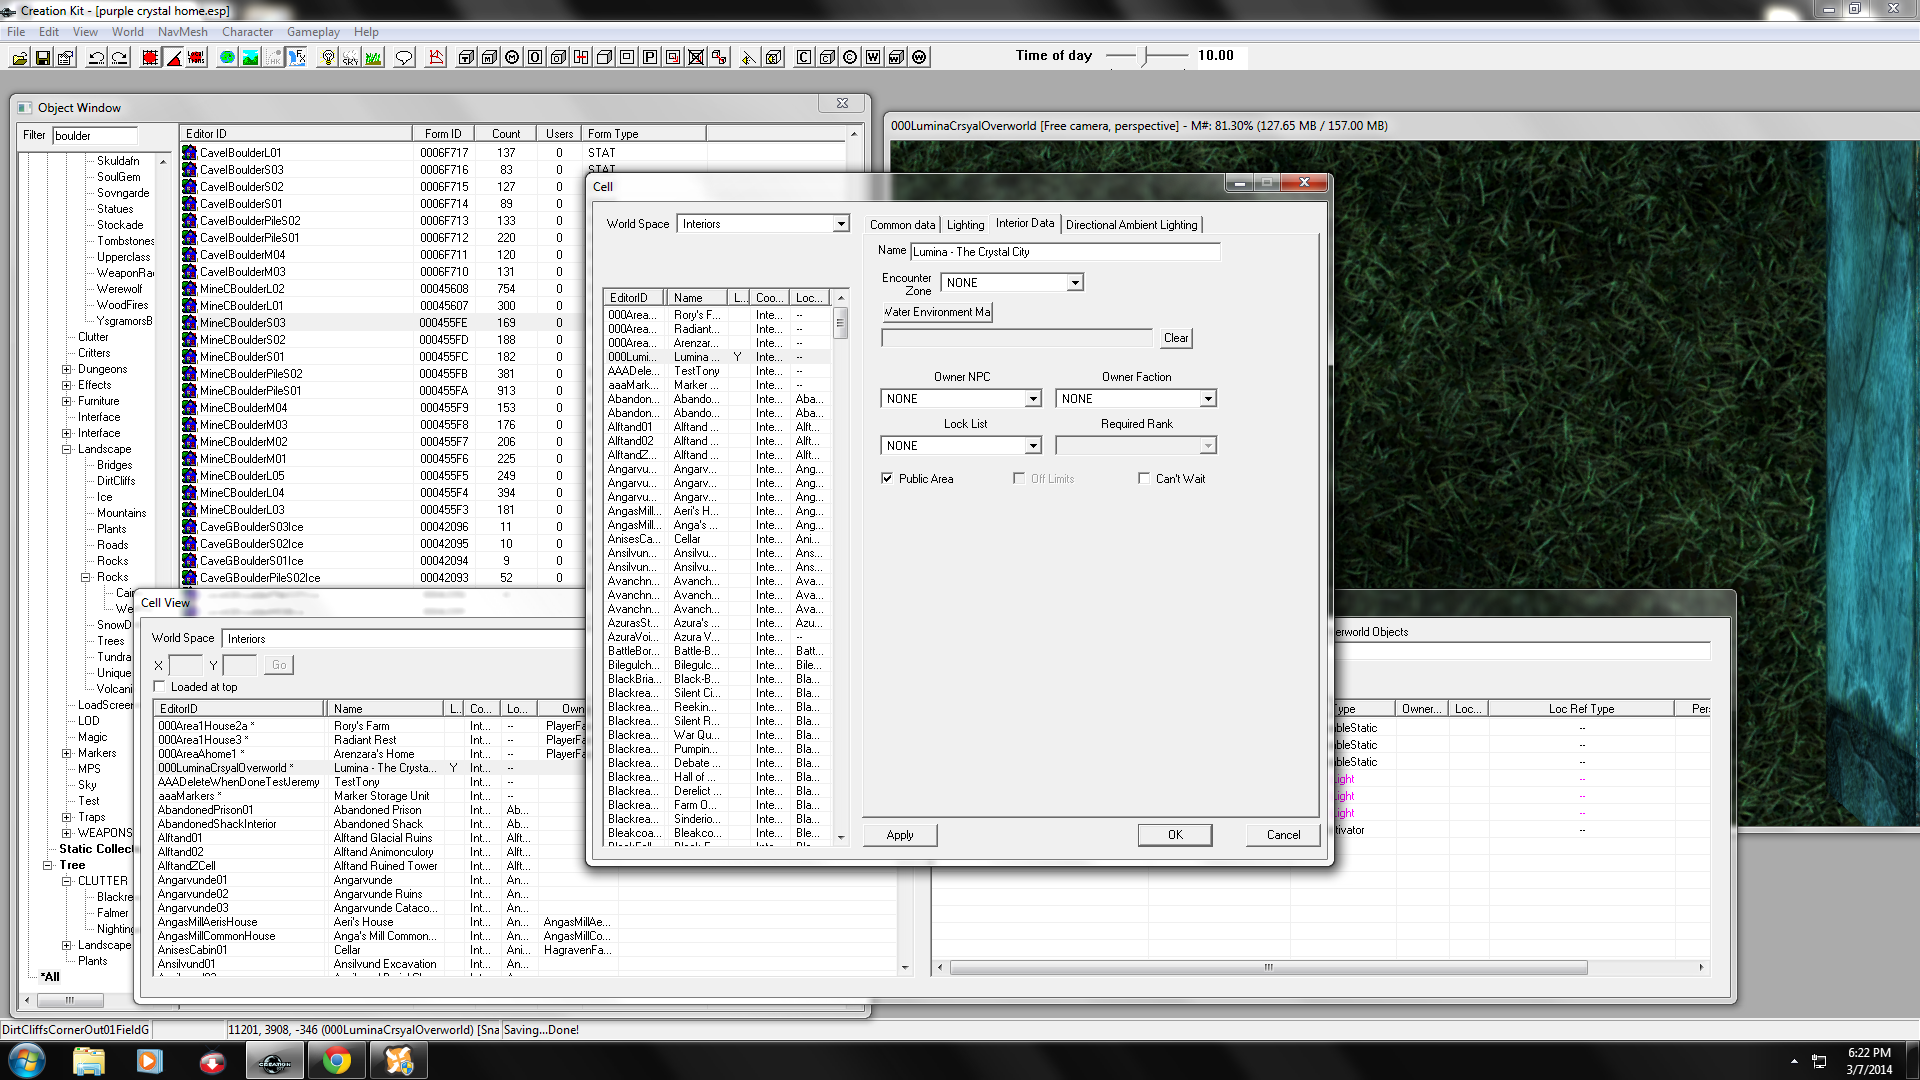This screenshot has width=1920, height=1080.
Task: Uncheck the Public Area checkbox
Action: tap(887, 478)
